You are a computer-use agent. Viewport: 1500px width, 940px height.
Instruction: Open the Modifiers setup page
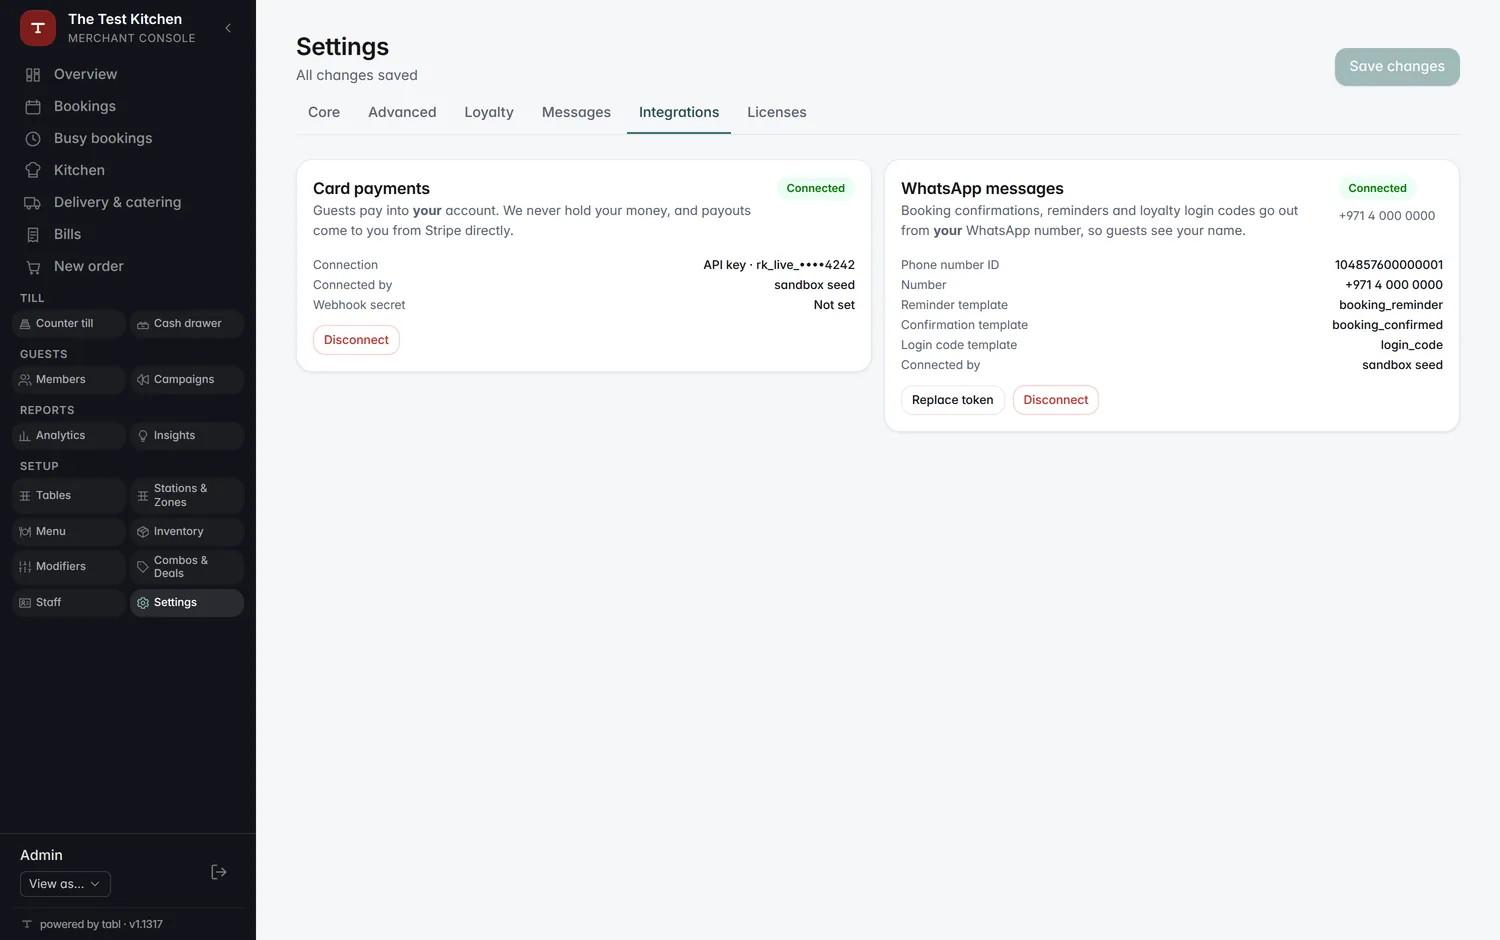(69, 567)
